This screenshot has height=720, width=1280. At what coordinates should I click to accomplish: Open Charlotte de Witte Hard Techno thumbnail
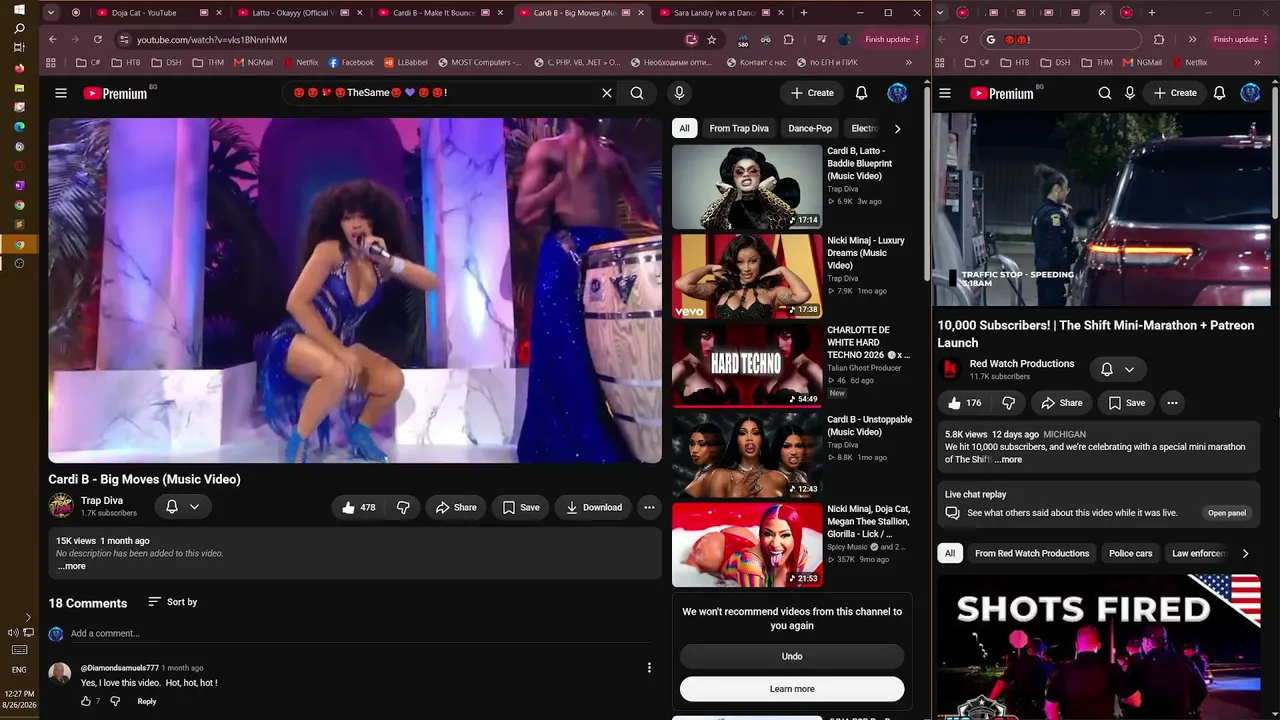[747, 366]
